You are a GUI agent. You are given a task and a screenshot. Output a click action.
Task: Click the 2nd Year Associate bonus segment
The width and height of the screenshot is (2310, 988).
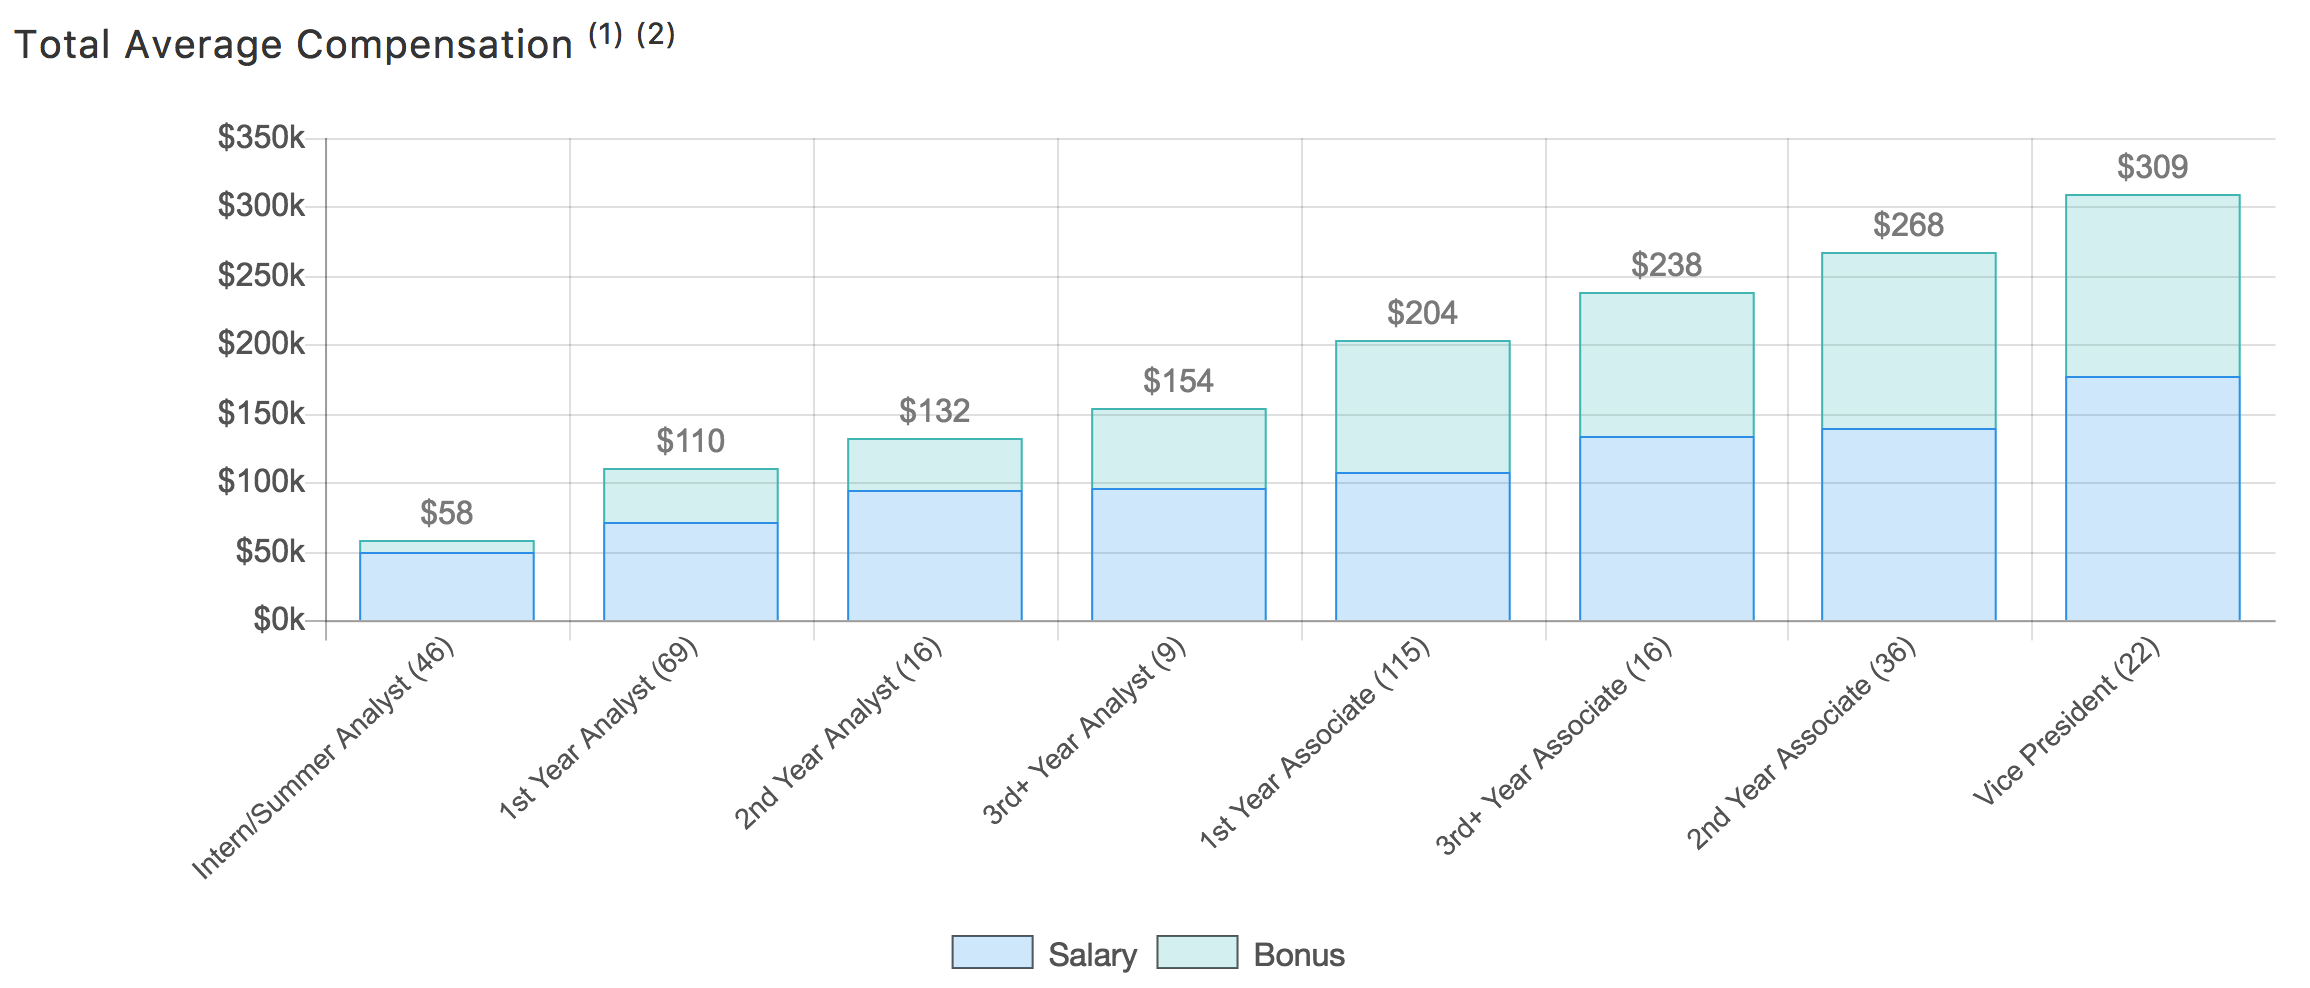pos(1908,341)
